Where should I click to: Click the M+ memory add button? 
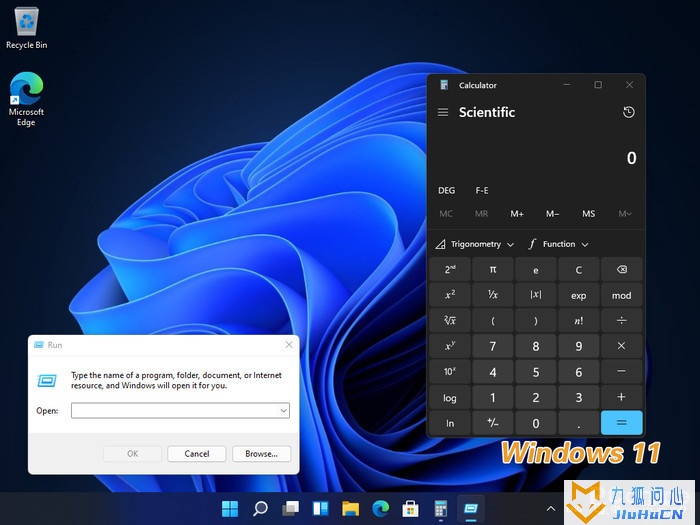(x=517, y=214)
